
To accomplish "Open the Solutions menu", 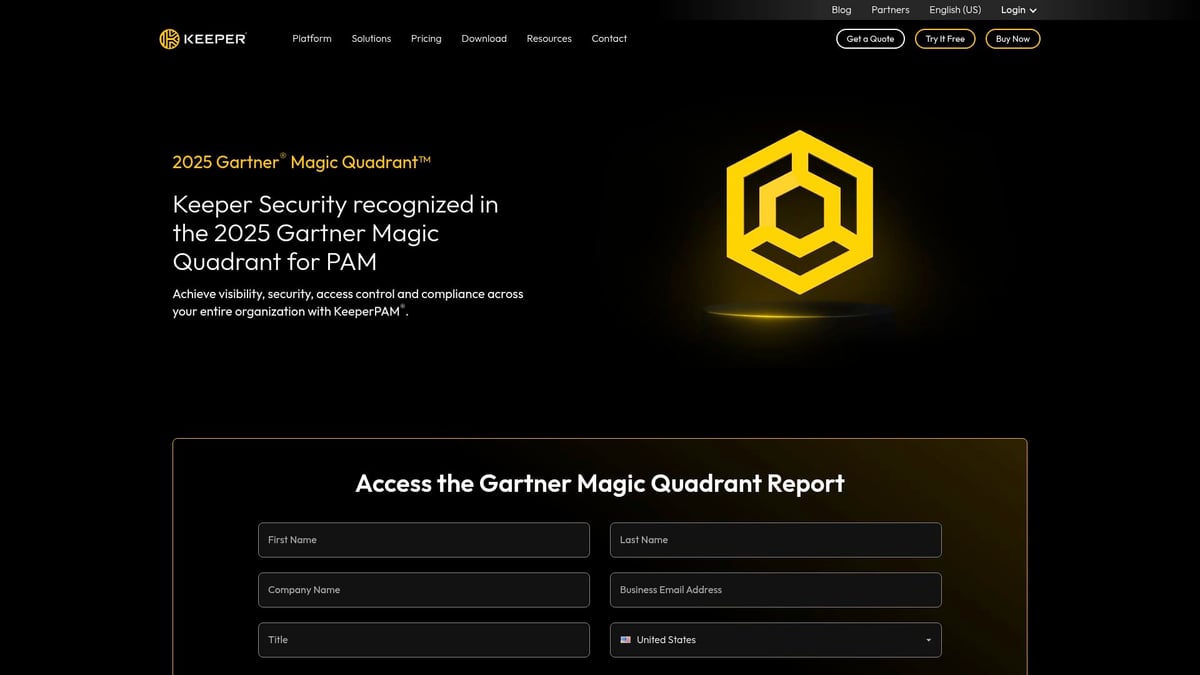I will coord(371,39).
